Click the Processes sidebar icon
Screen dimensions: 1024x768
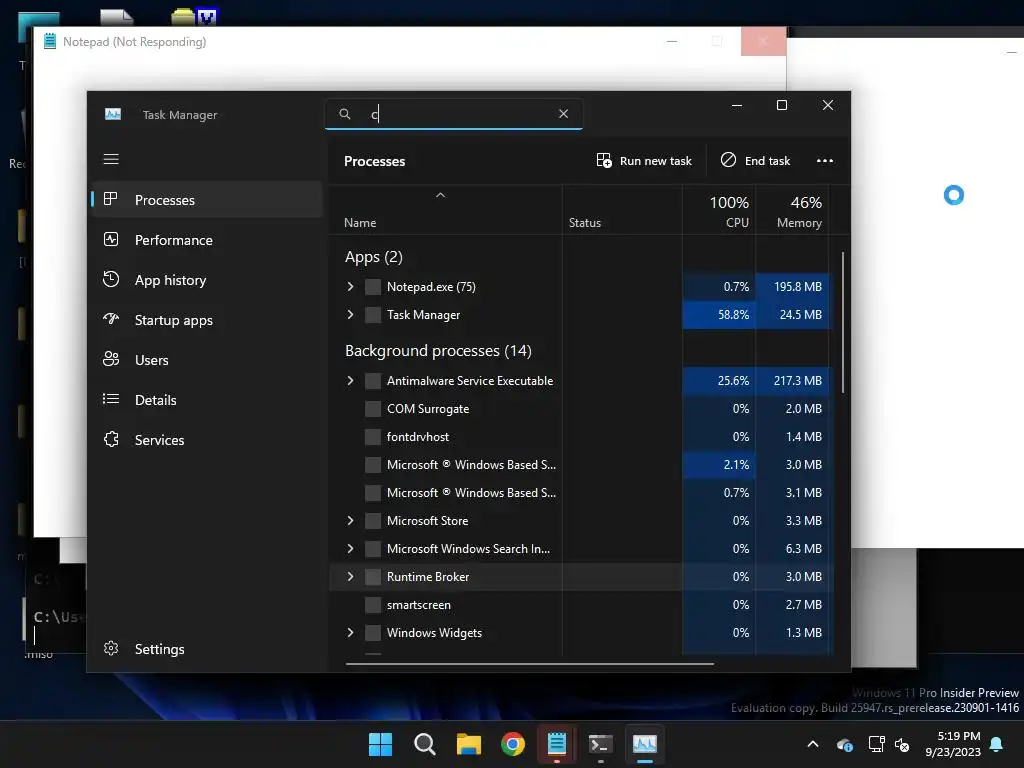tap(111, 199)
